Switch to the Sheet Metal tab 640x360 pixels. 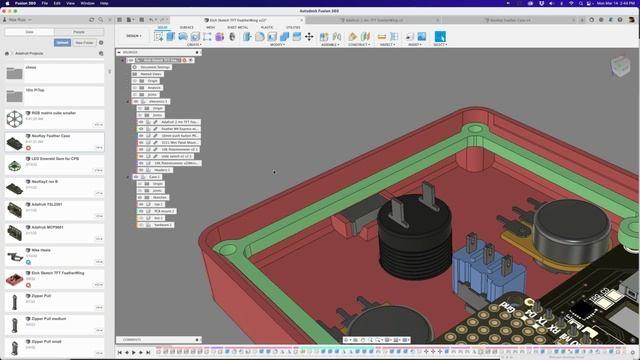pos(238,27)
